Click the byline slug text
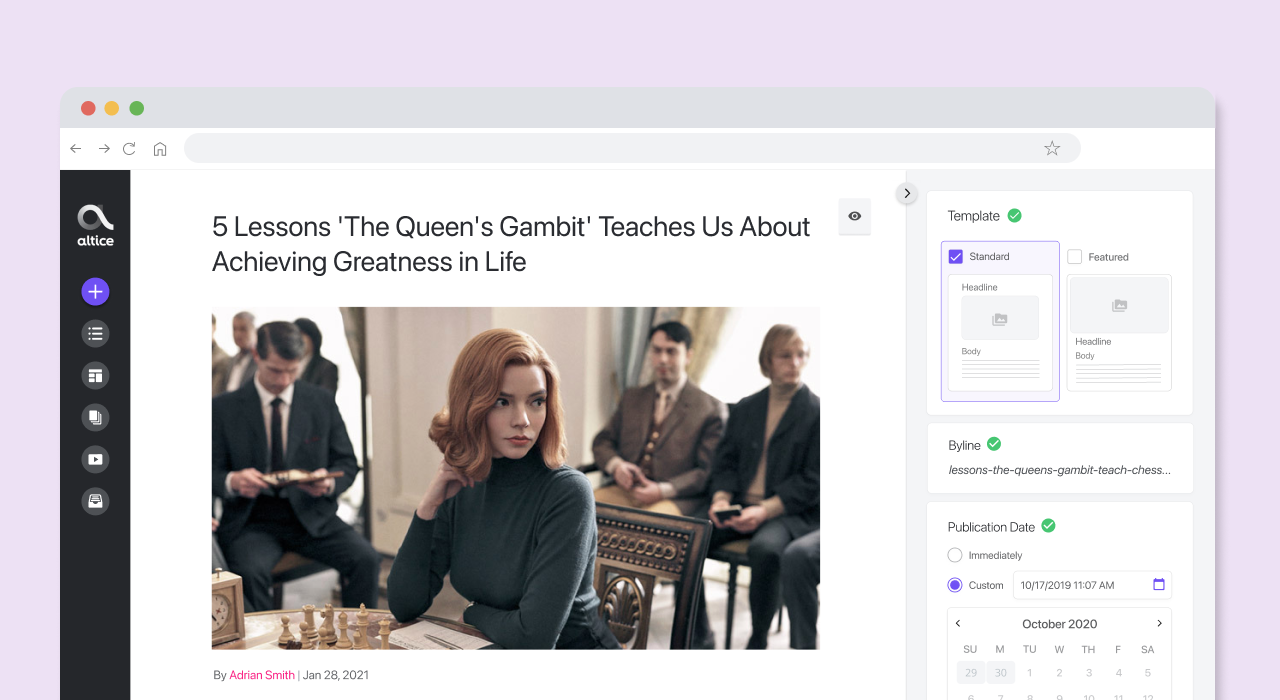1280x700 pixels. [x=1059, y=470]
